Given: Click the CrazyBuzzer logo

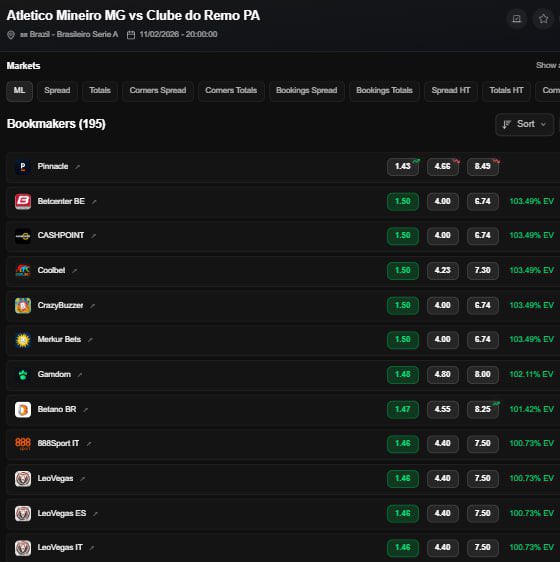Looking at the screenshot, I should pos(23,305).
